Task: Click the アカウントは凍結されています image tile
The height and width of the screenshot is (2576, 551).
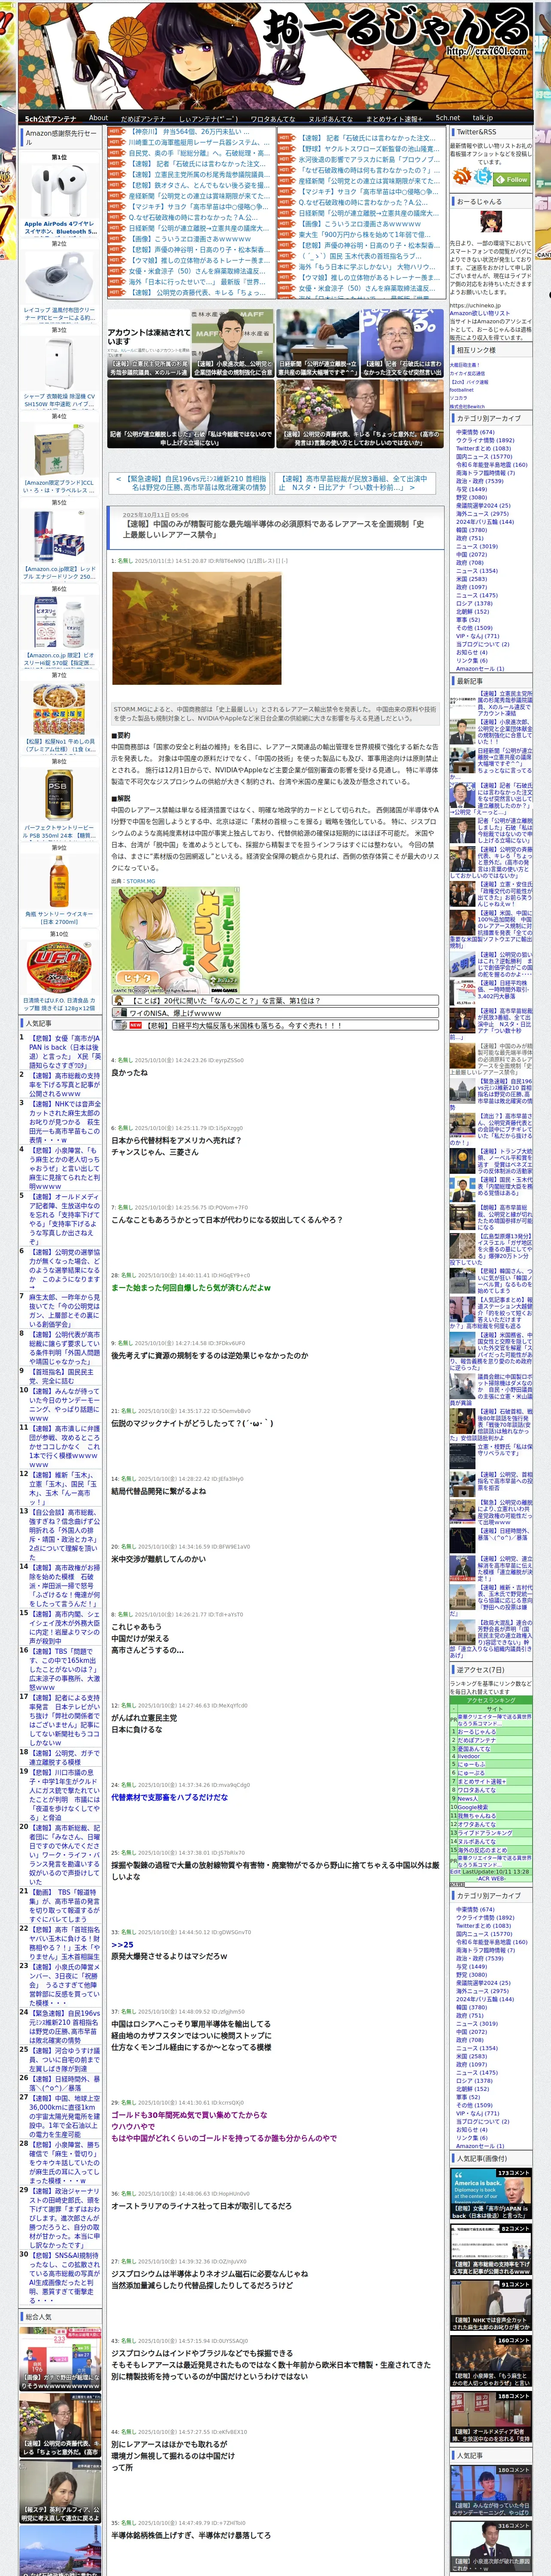Action: [149, 343]
